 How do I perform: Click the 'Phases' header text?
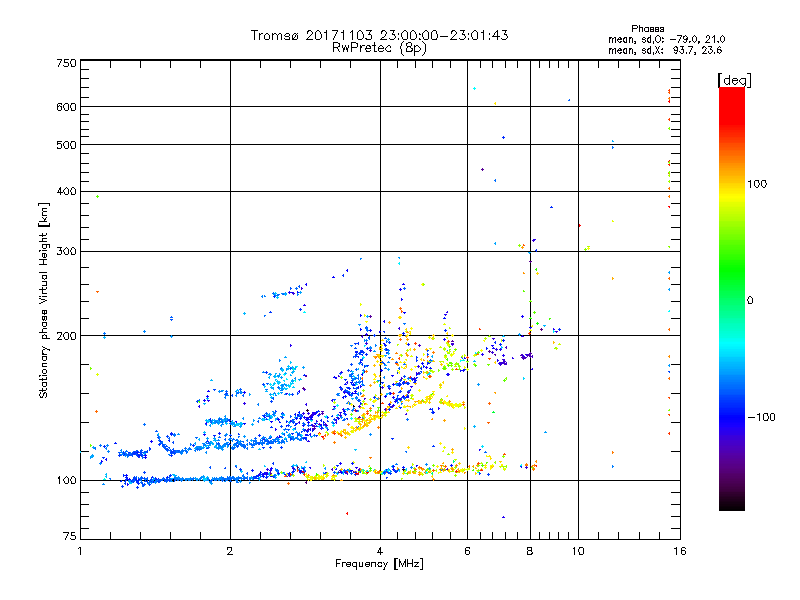(x=647, y=29)
